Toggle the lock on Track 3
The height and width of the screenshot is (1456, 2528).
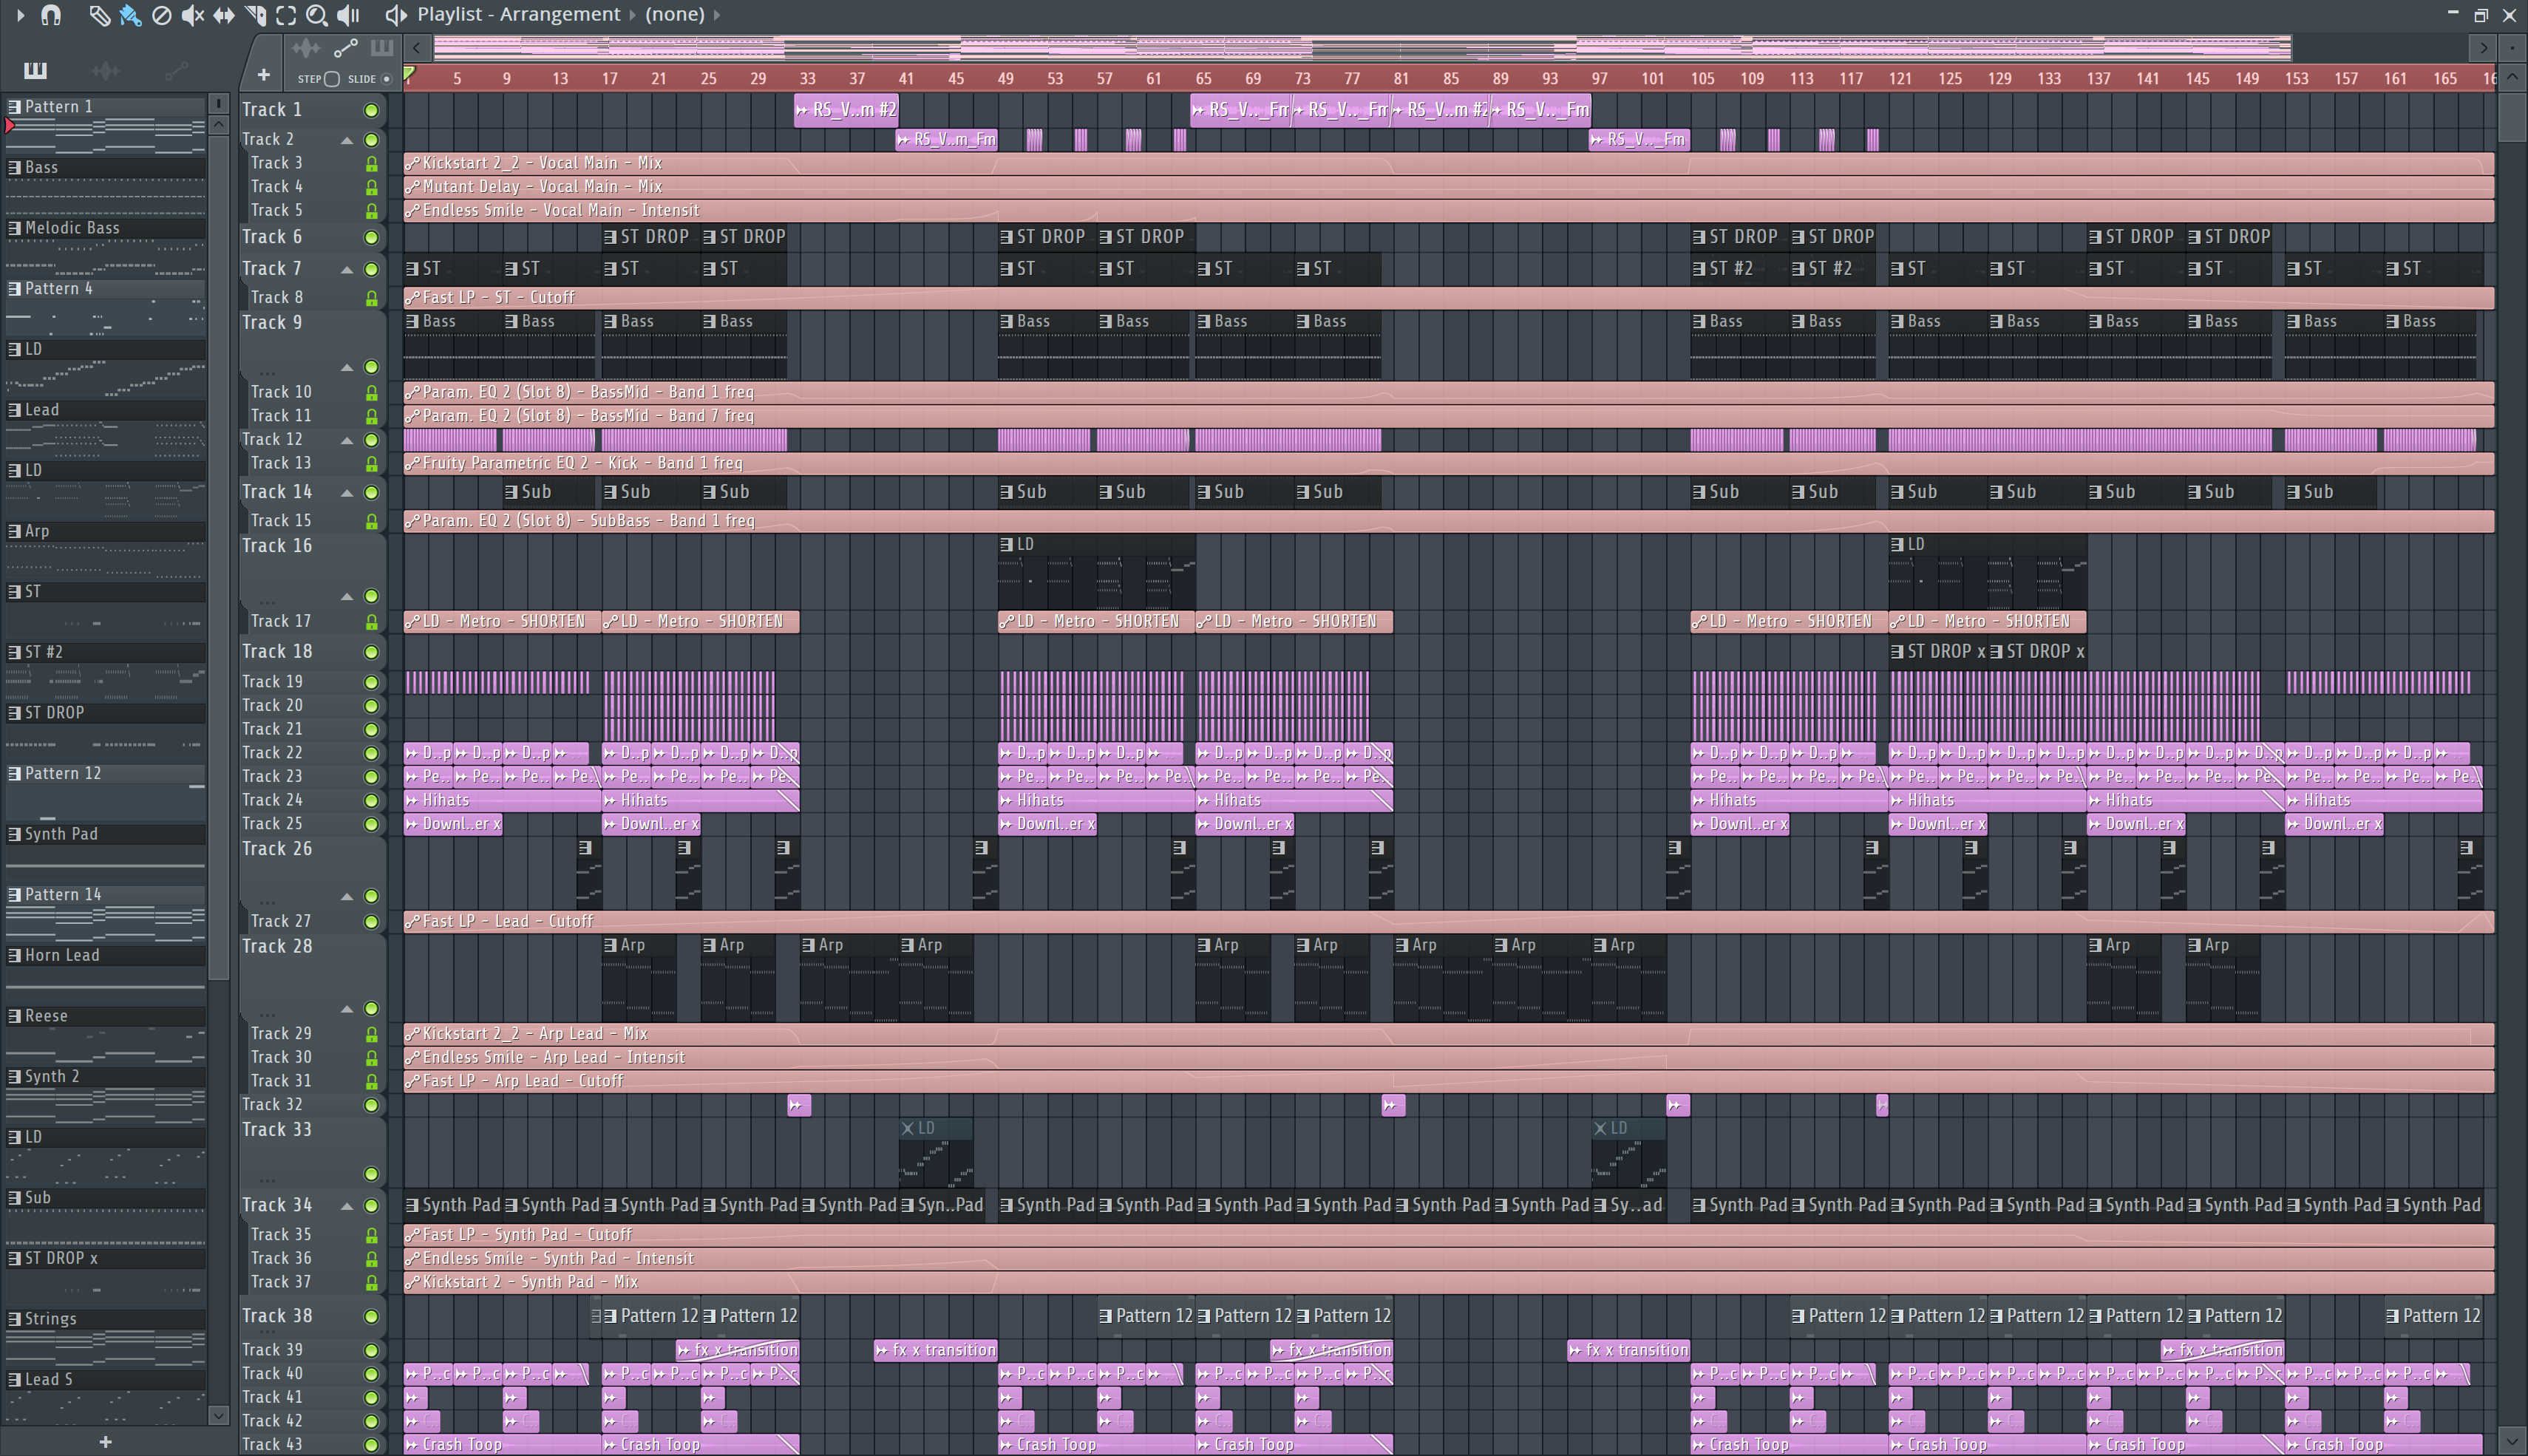(371, 163)
